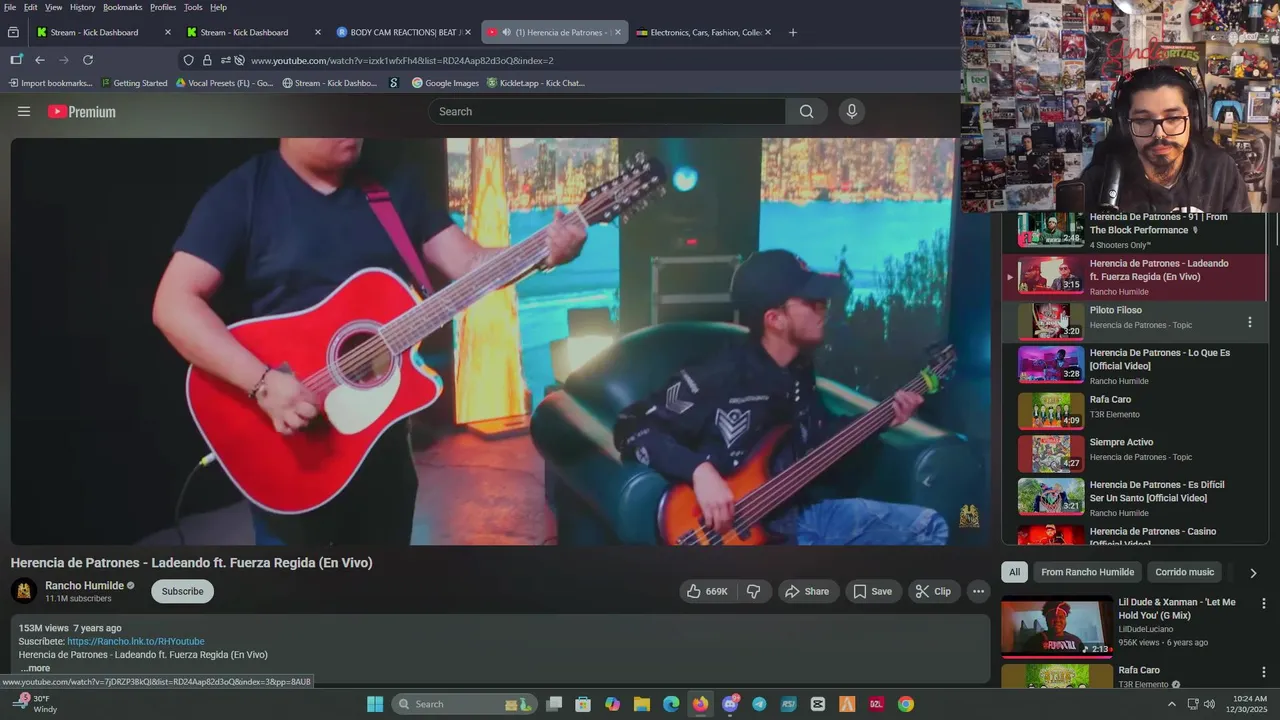This screenshot has height=720, width=1280.
Task: Open Getting Started bookmark
Action: 134,83
